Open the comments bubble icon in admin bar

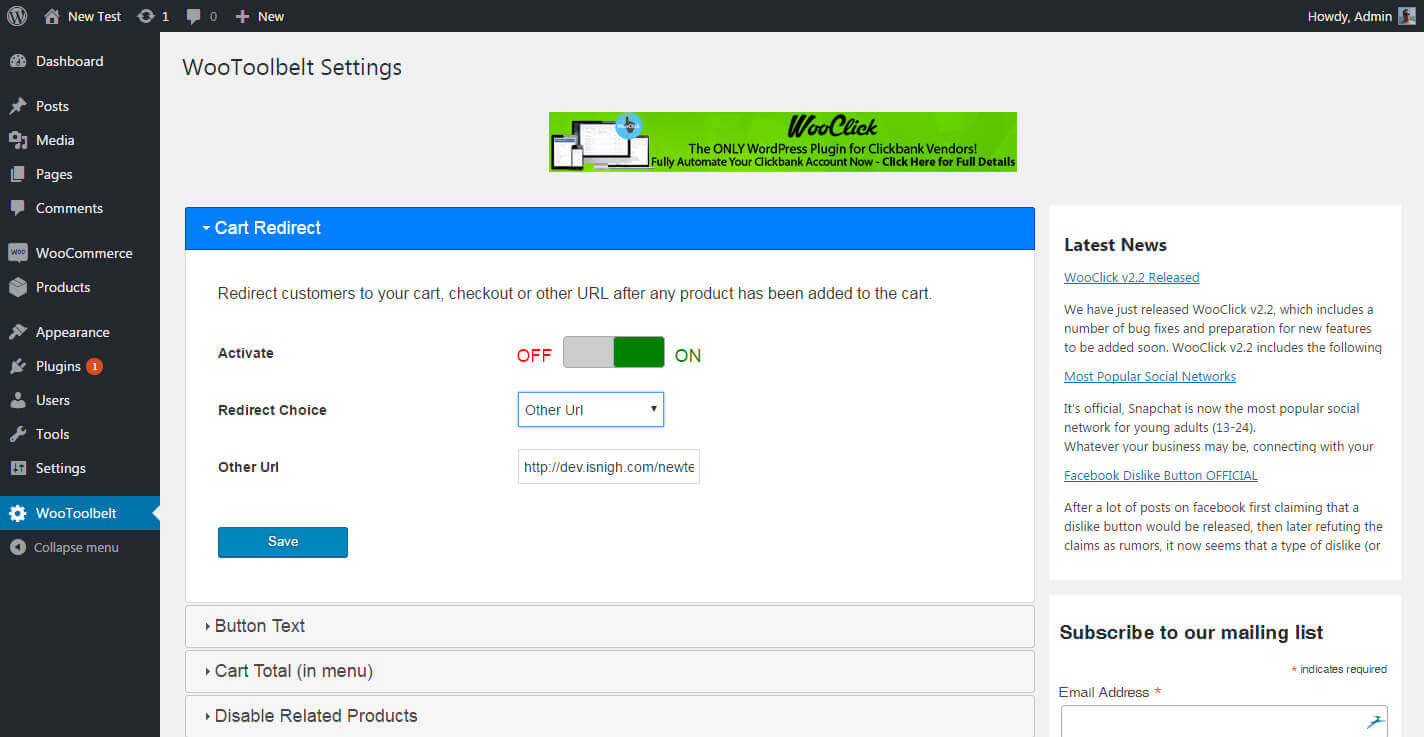193,16
